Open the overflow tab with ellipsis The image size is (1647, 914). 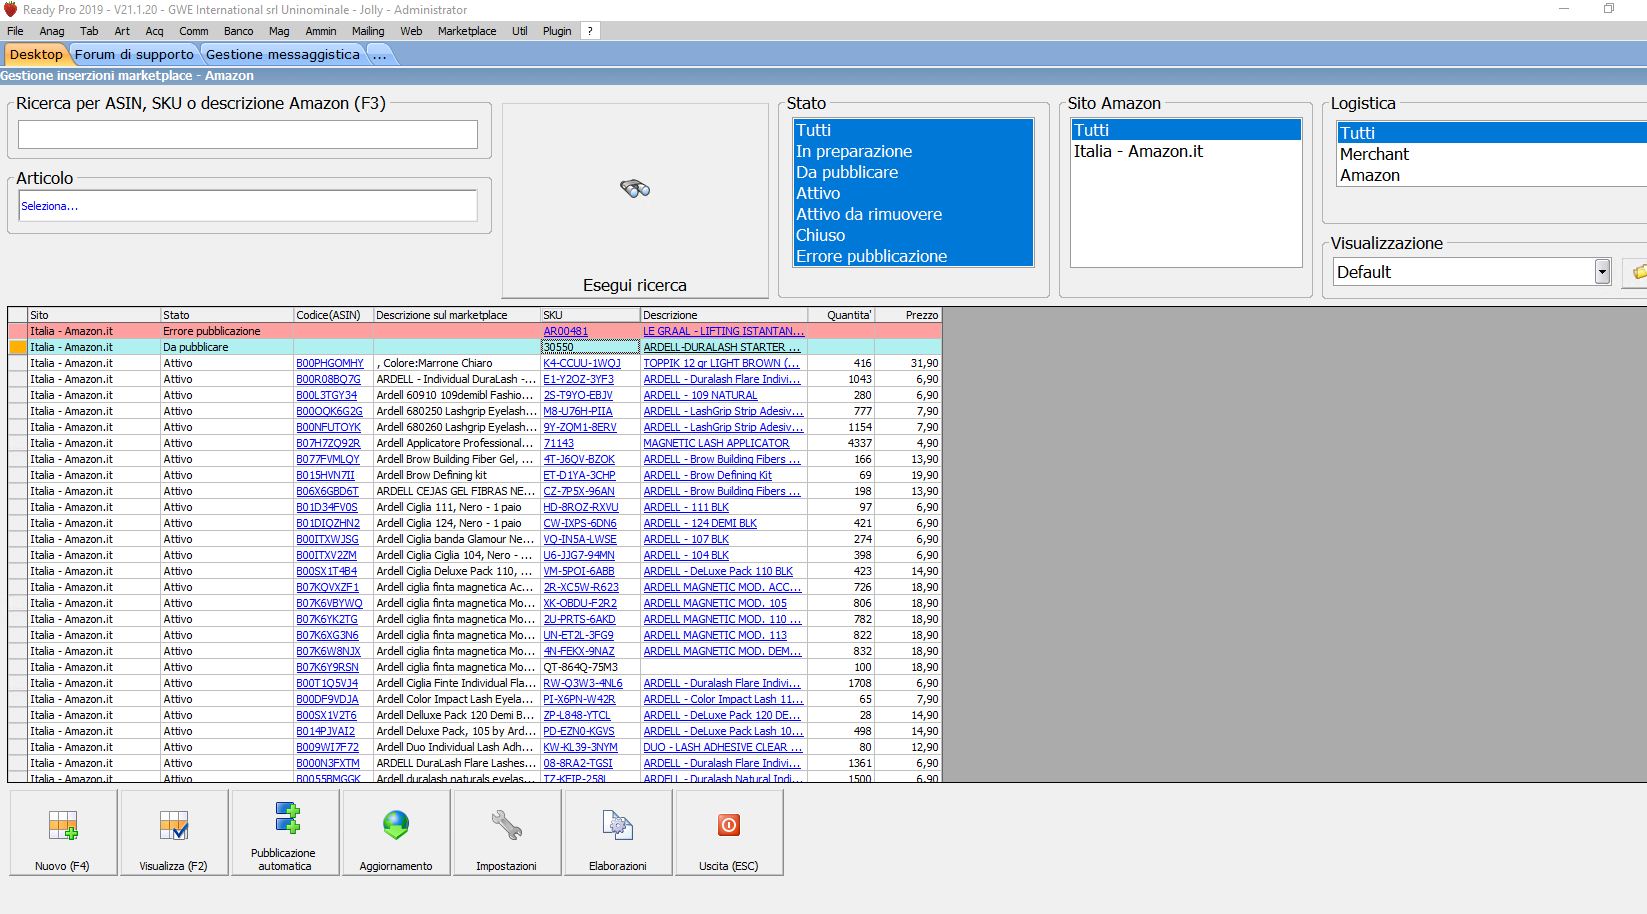(380, 55)
